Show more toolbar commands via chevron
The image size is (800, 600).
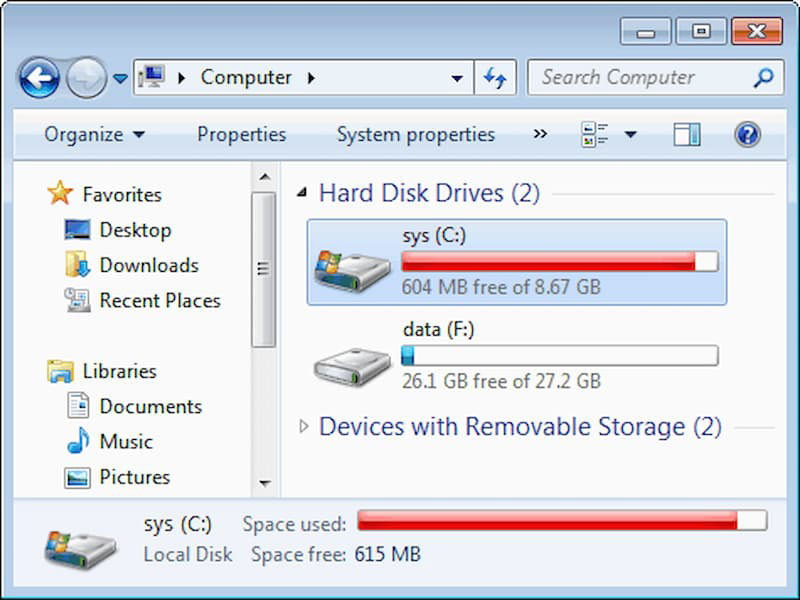pos(540,134)
